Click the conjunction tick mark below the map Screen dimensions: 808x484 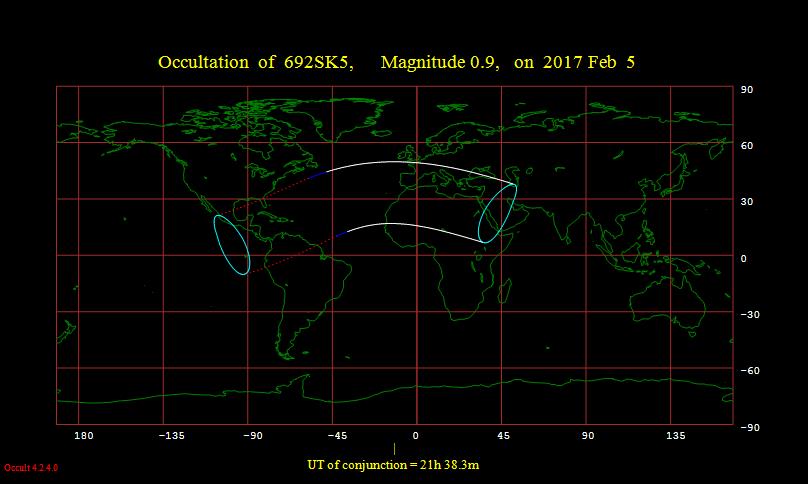395,448
